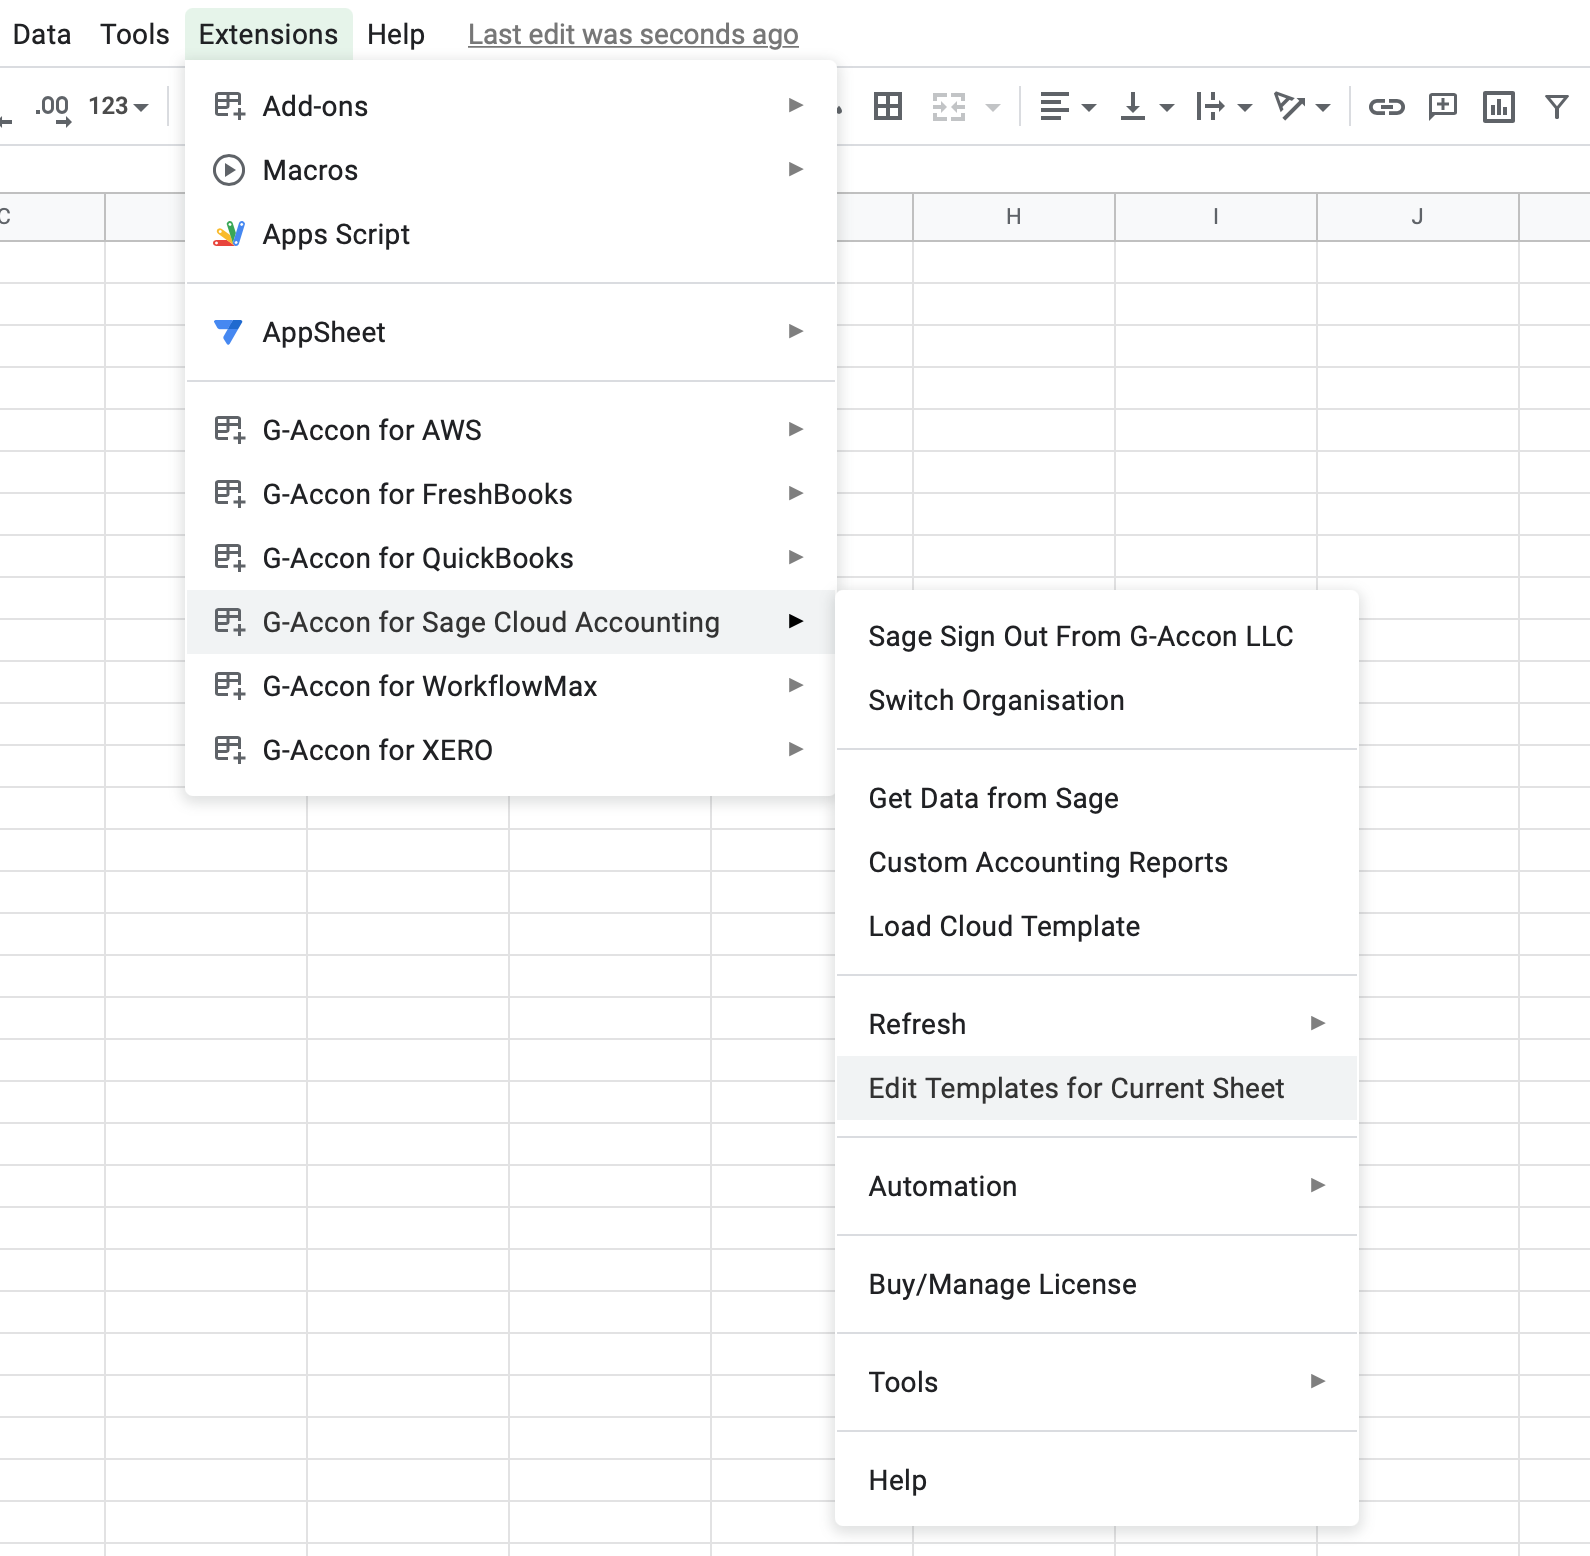Screen dimensions: 1590x1556
Task: Click the Add-ons table icon
Action: pos(229,106)
